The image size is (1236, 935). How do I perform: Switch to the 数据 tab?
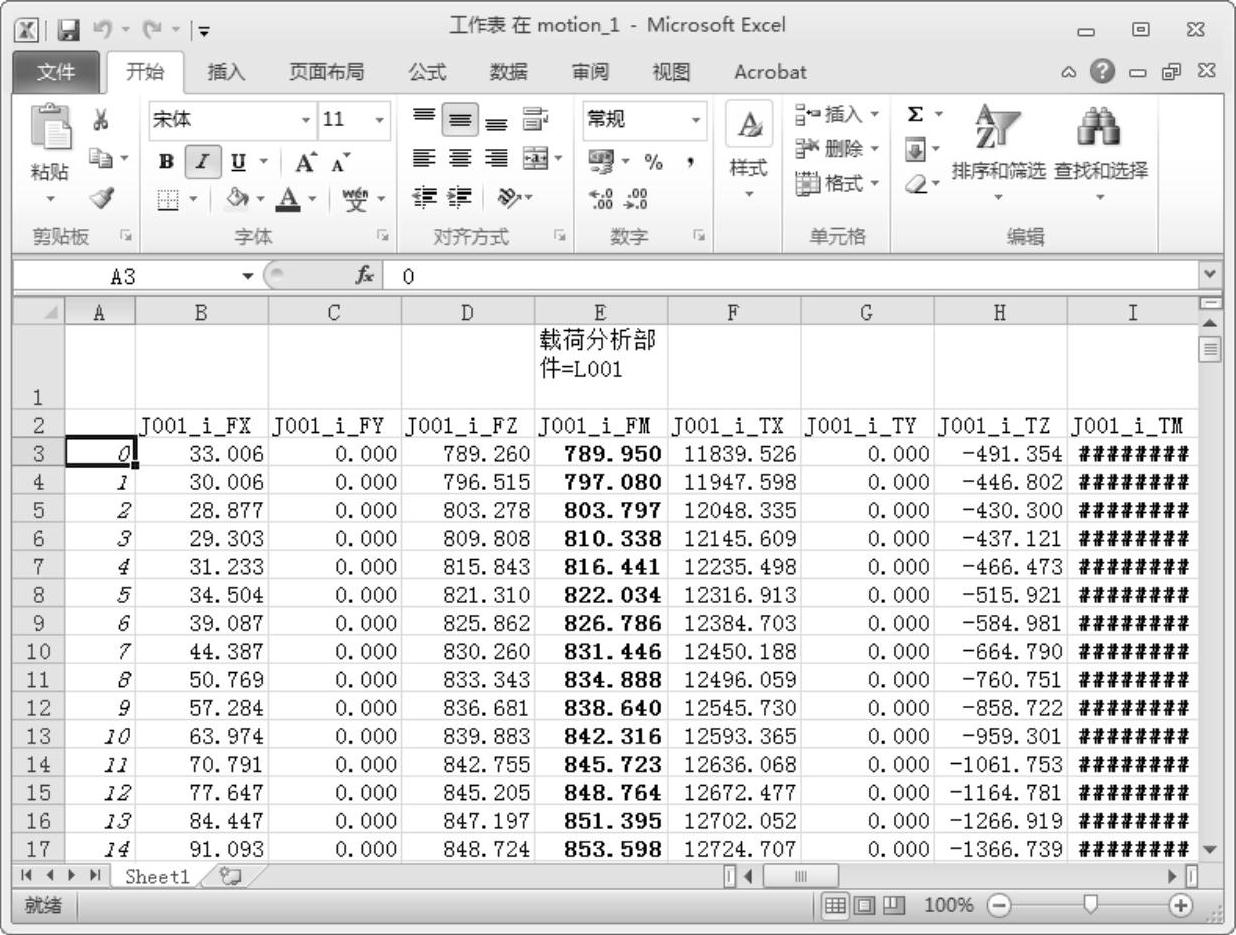(x=509, y=72)
